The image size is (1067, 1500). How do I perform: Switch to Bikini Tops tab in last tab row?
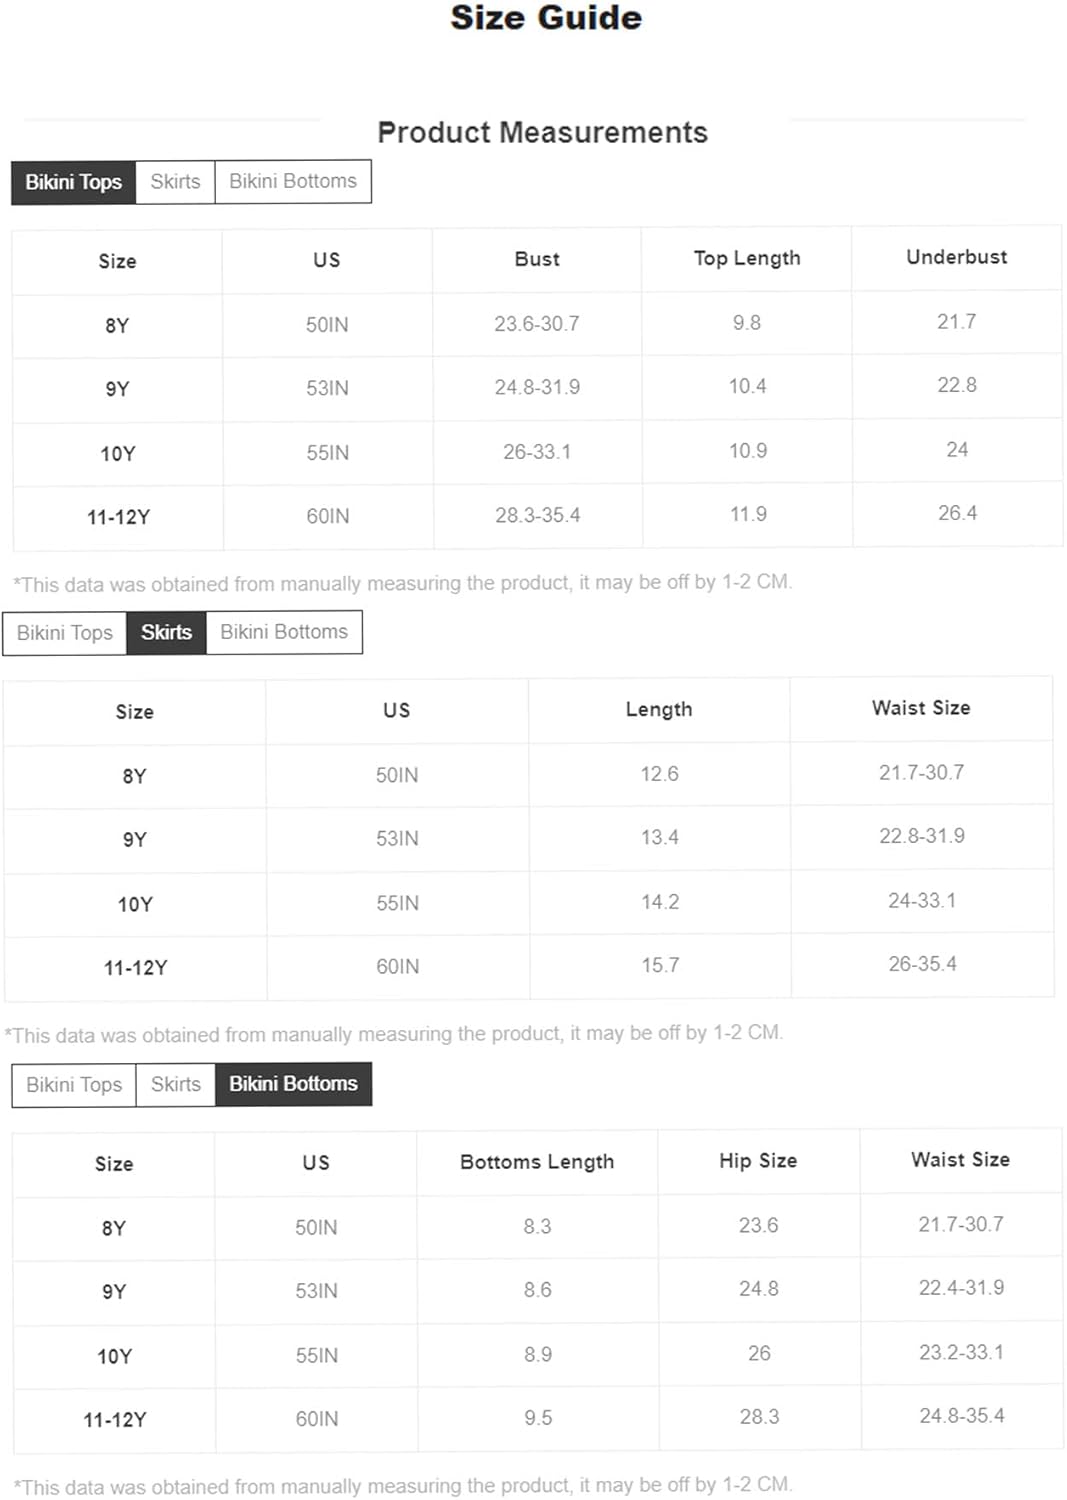(x=74, y=1084)
